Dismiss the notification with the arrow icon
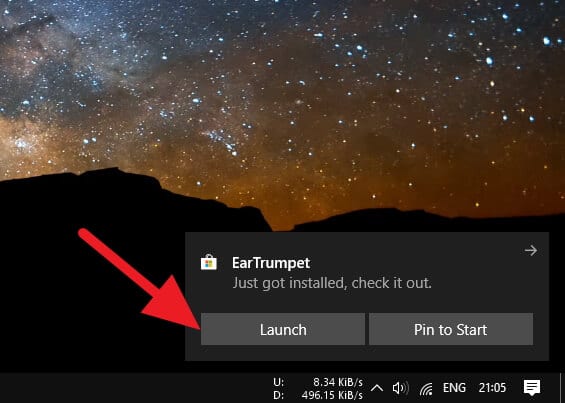This screenshot has width=565, height=403. tap(531, 250)
